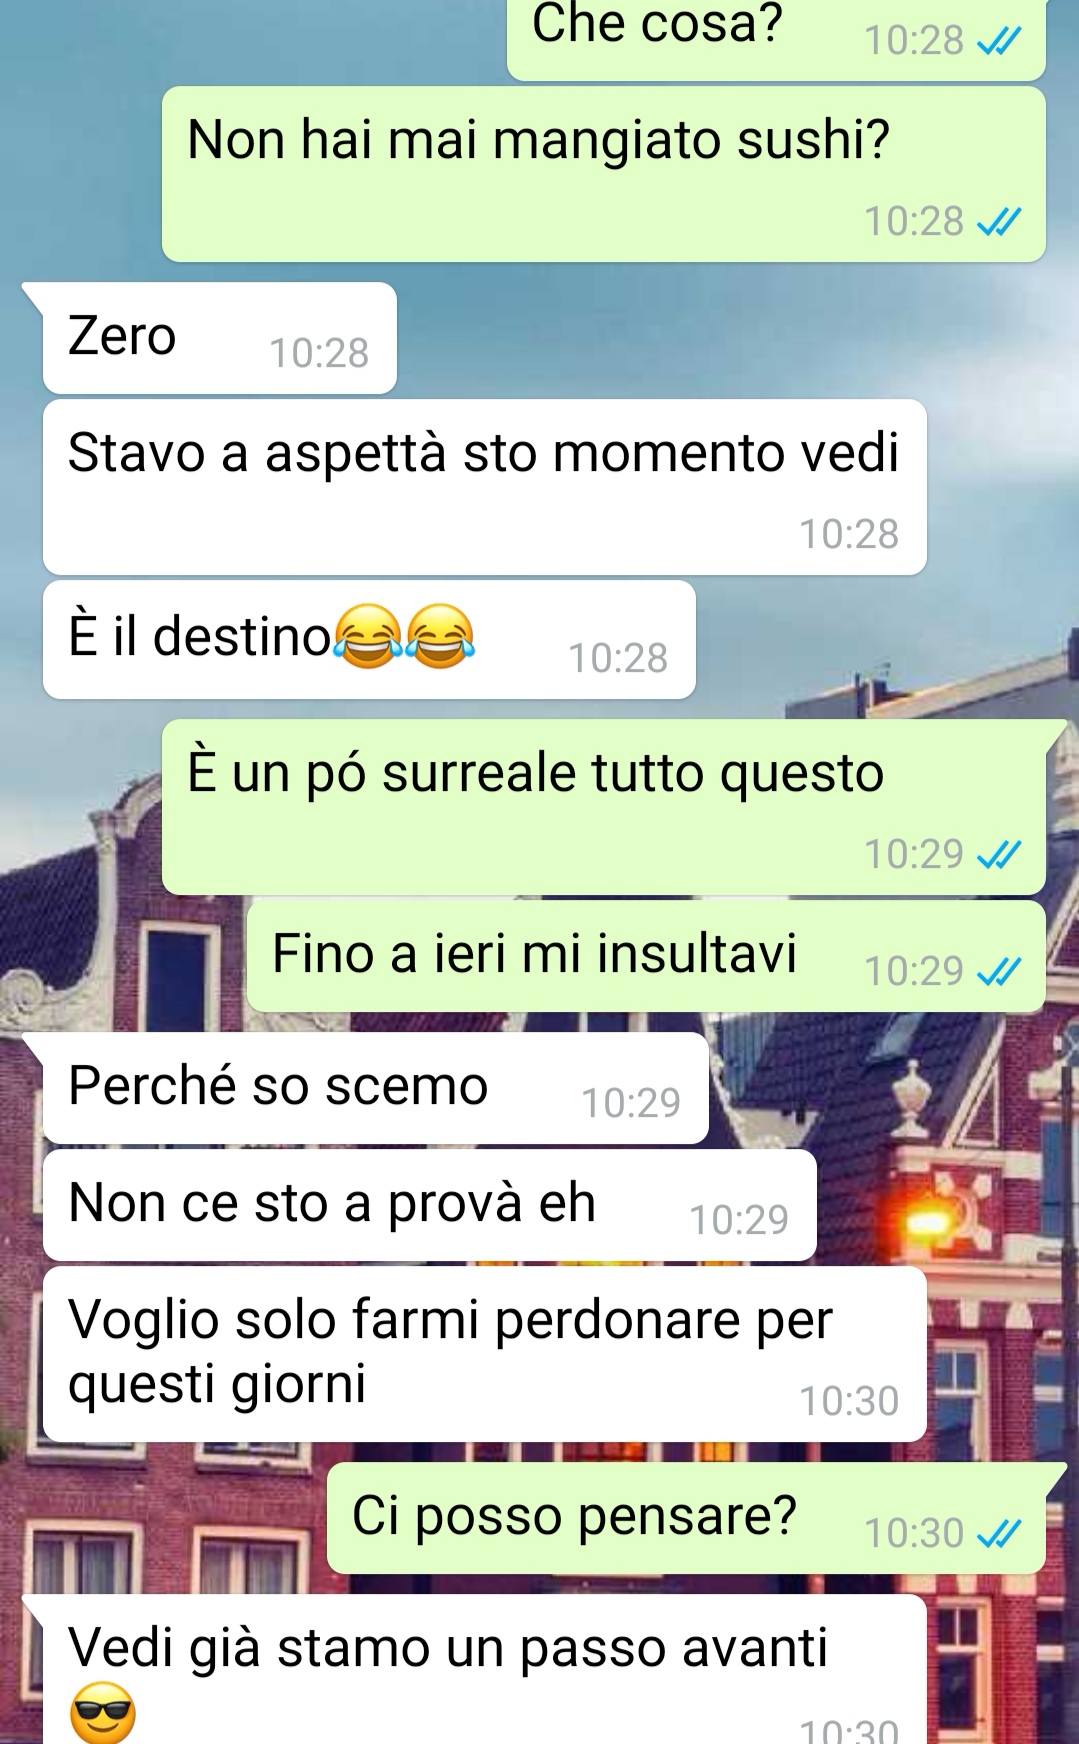Select the 'Non ce sto a provà eh' bubble

pyautogui.click(x=429, y=1205)
